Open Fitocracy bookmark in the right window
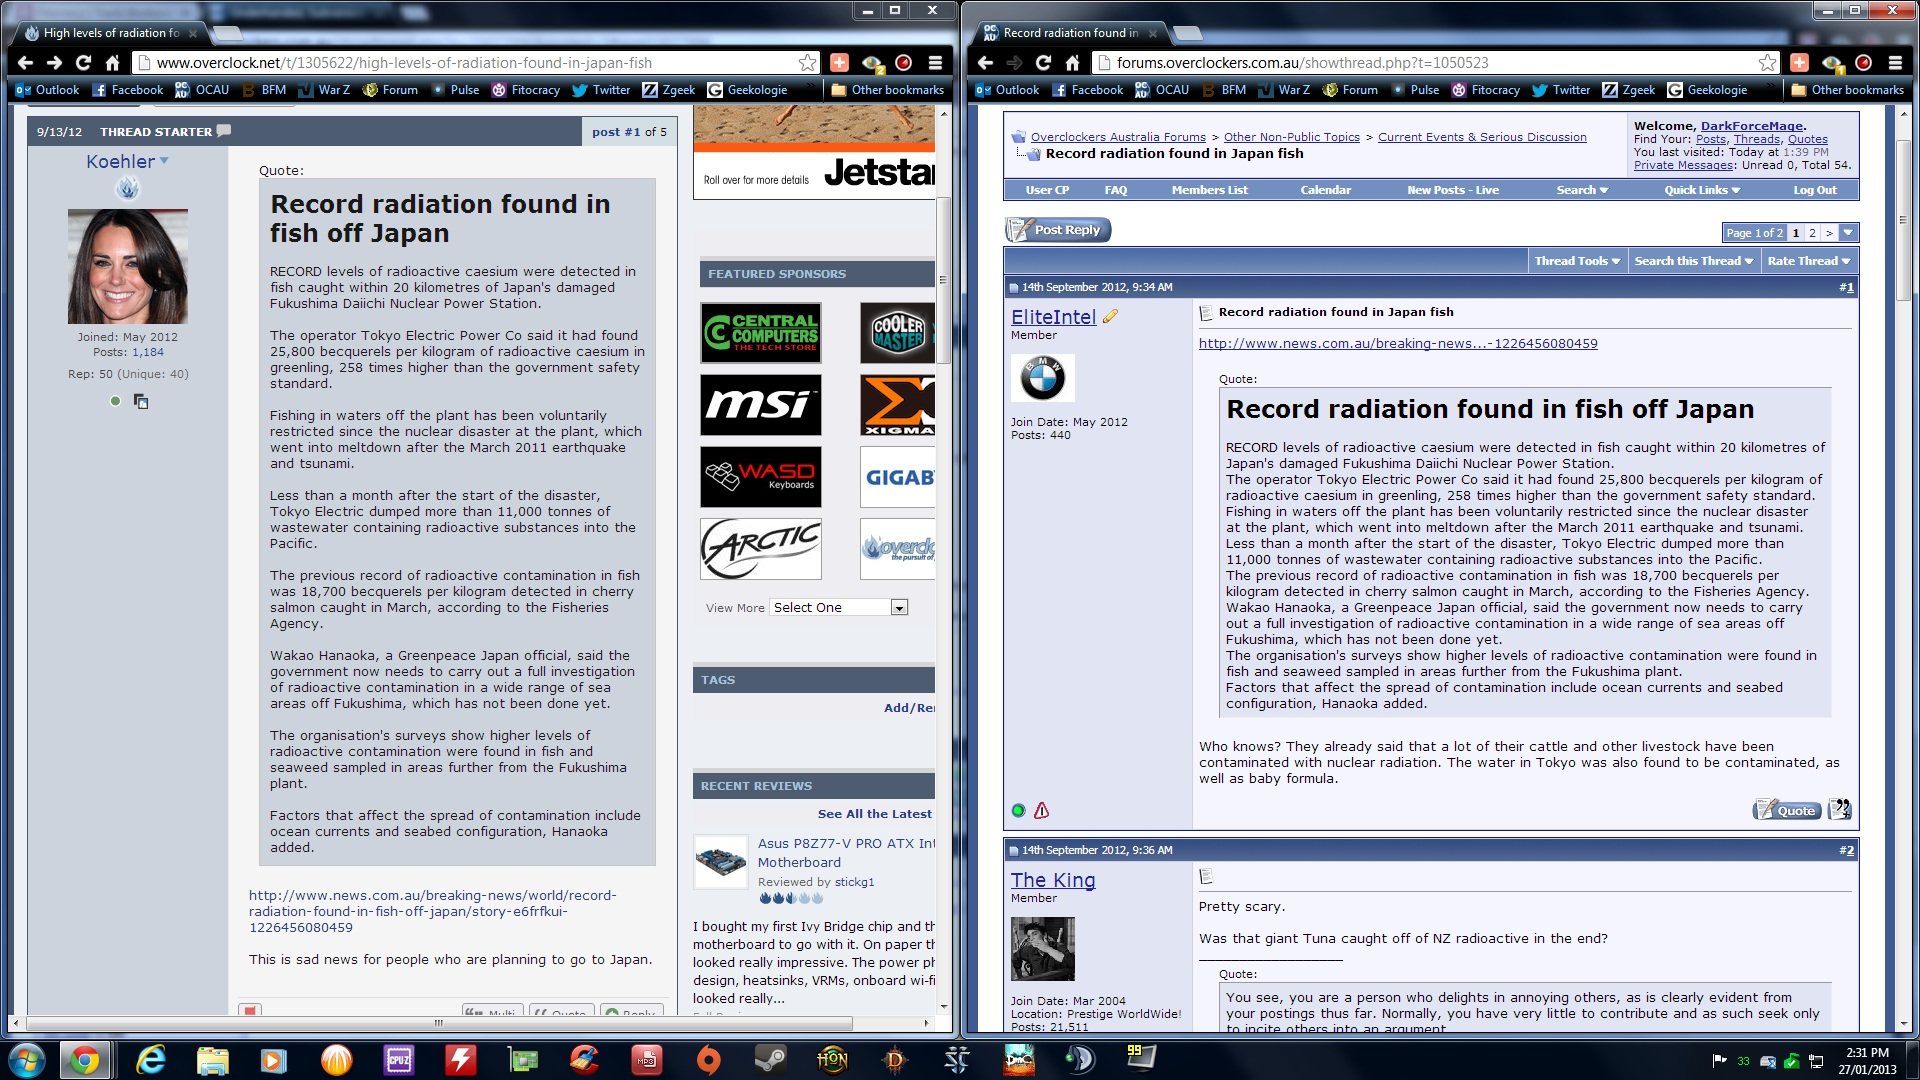The image size is (1920, 1080). [1485, 90]
